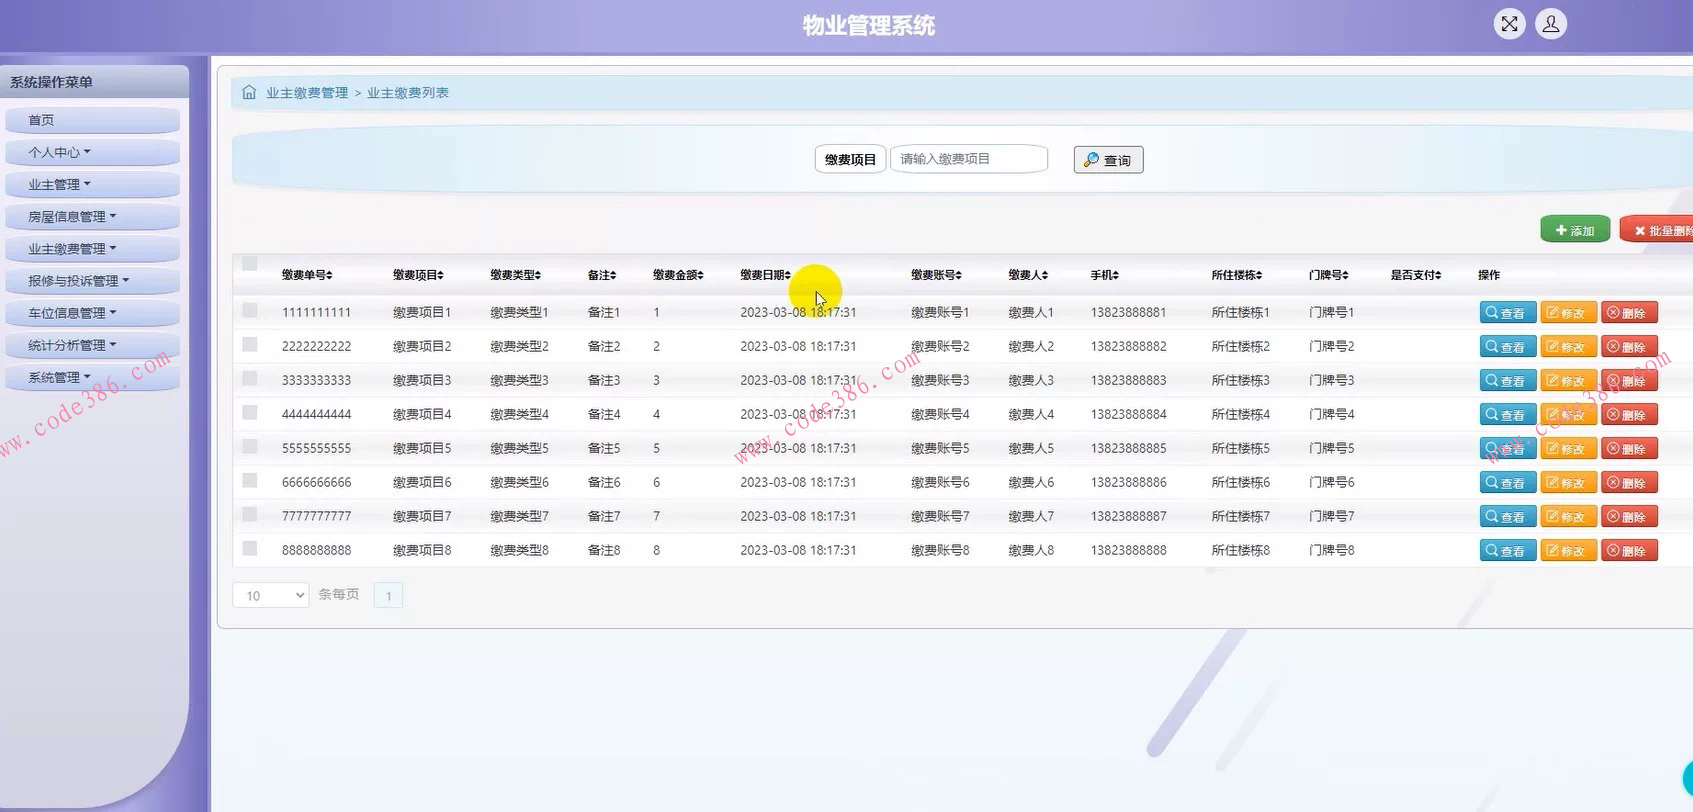
Task: Click the 缴费账号3 table cell
Action: click(x=940, y=381)
